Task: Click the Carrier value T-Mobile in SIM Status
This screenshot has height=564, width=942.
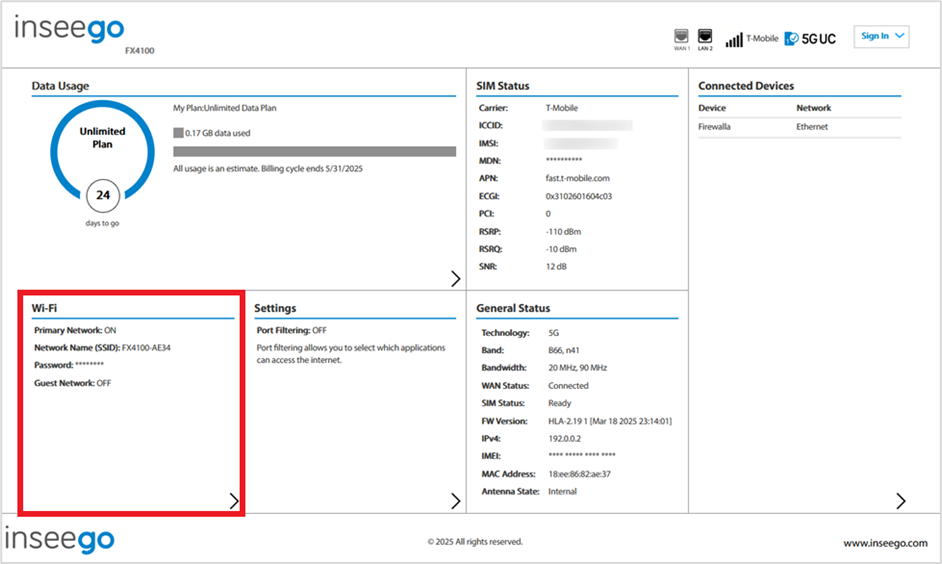Action: [x=562, y=108]
